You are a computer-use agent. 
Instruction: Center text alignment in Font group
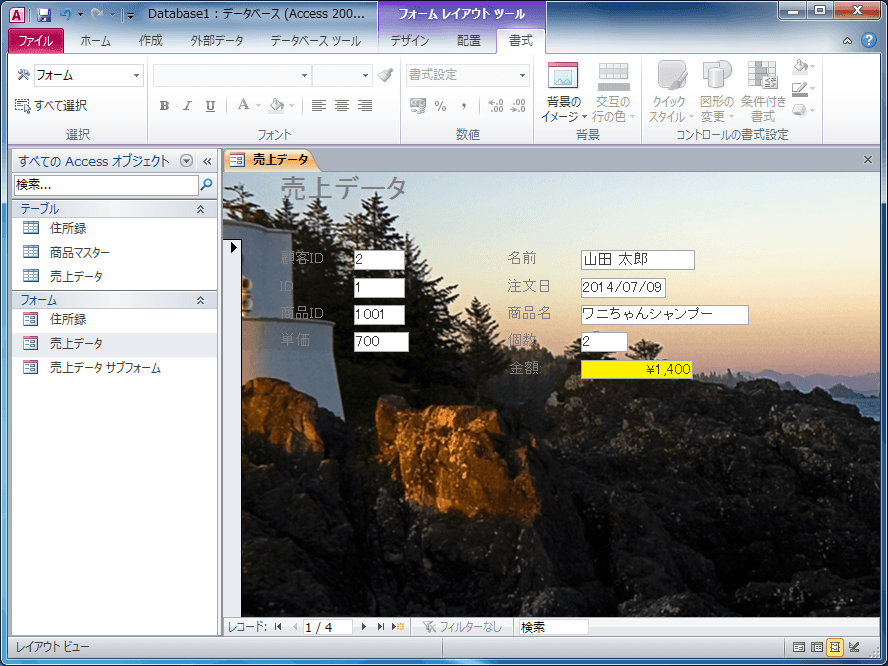342,105
